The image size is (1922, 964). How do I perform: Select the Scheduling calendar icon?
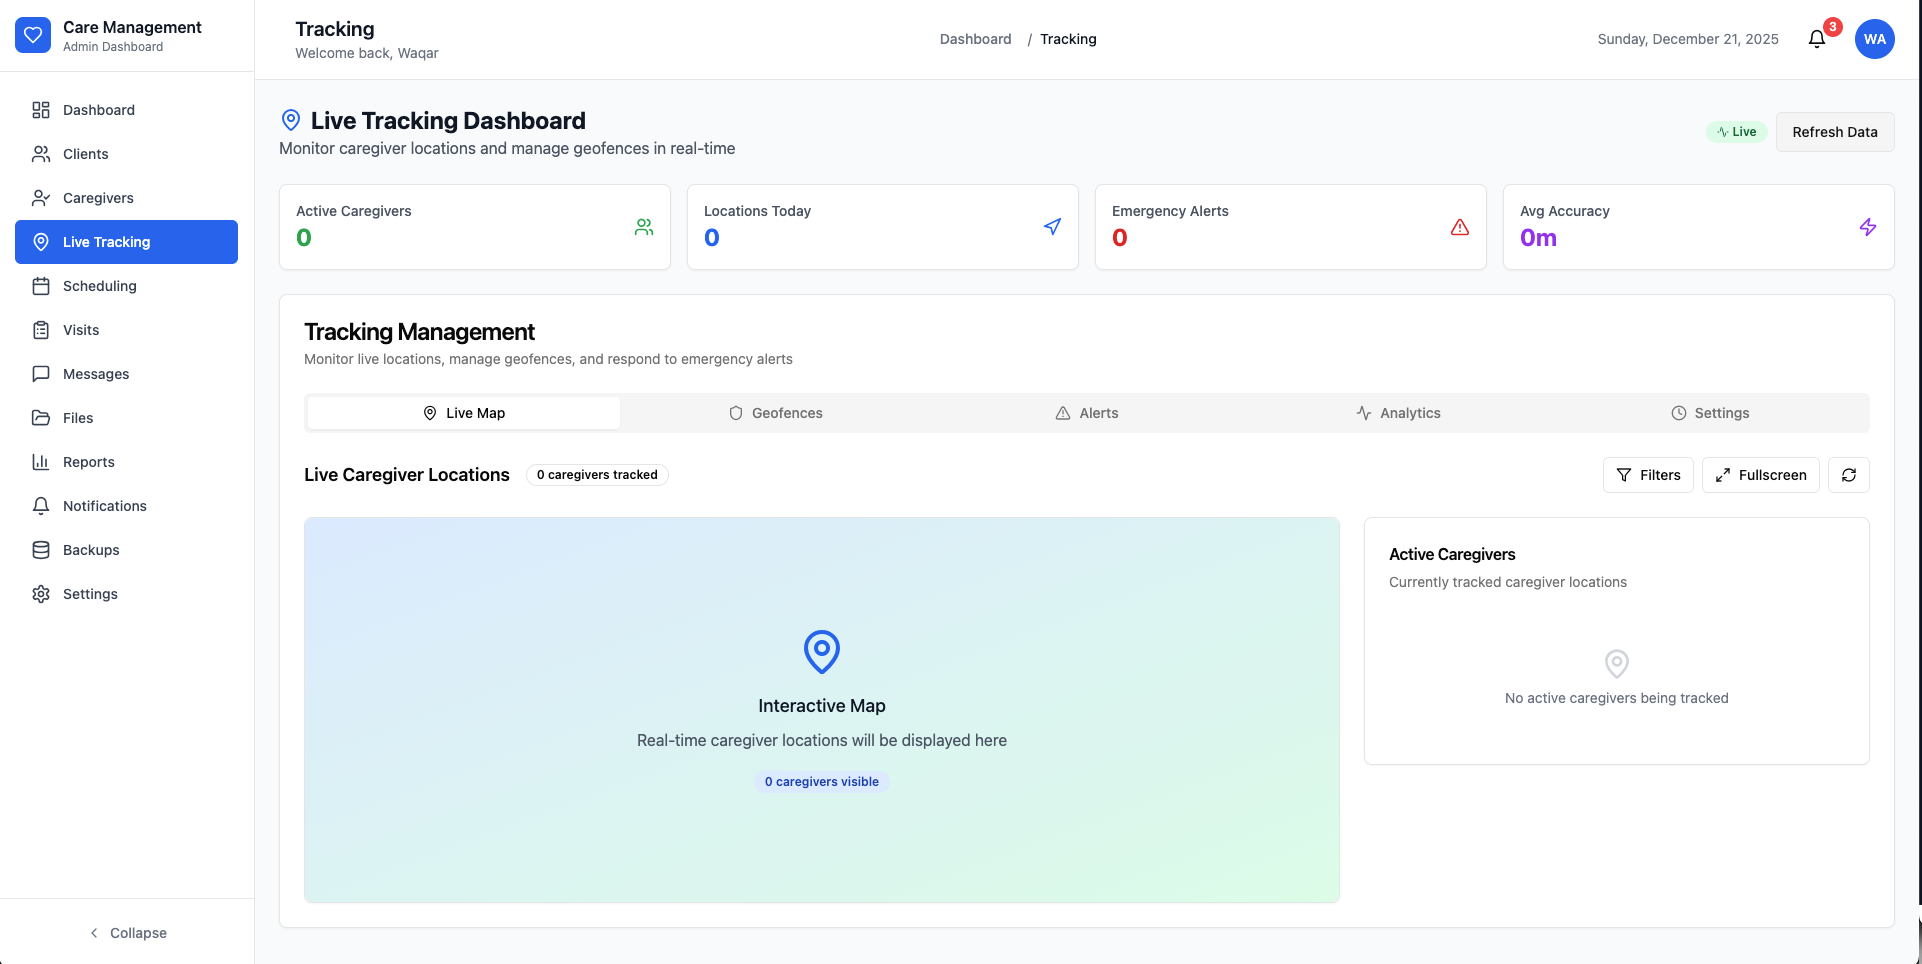point(40,285)
